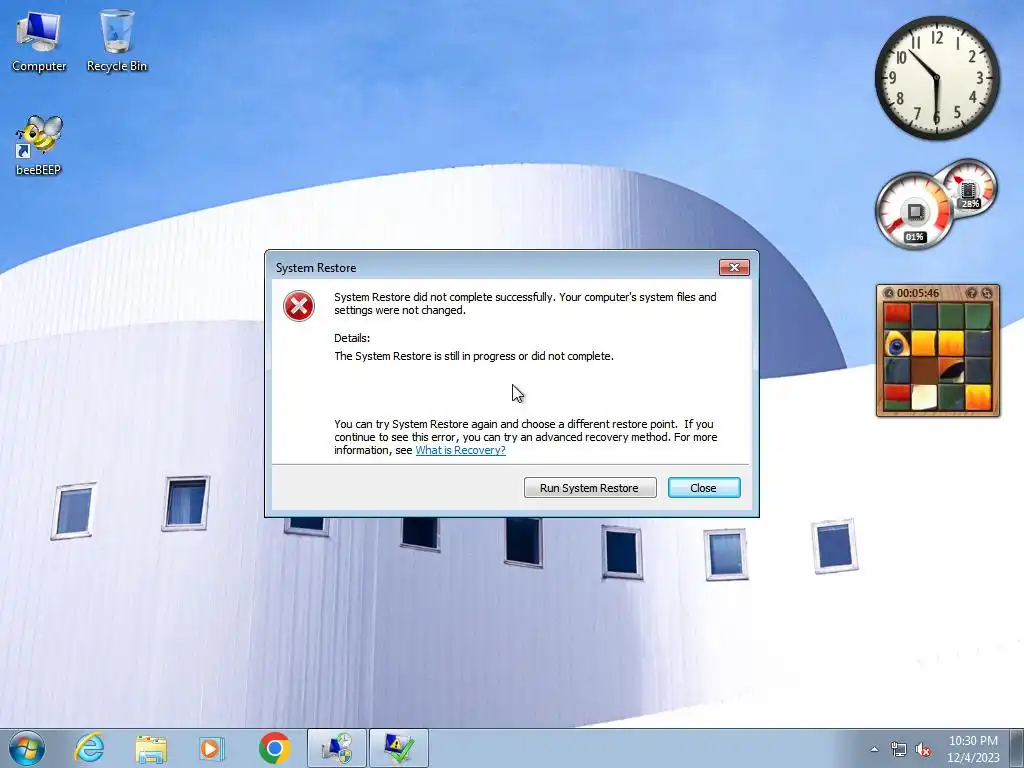Click the 'Details:' label in the dialog
1024x768 pixels.
[x=352, y=338]
